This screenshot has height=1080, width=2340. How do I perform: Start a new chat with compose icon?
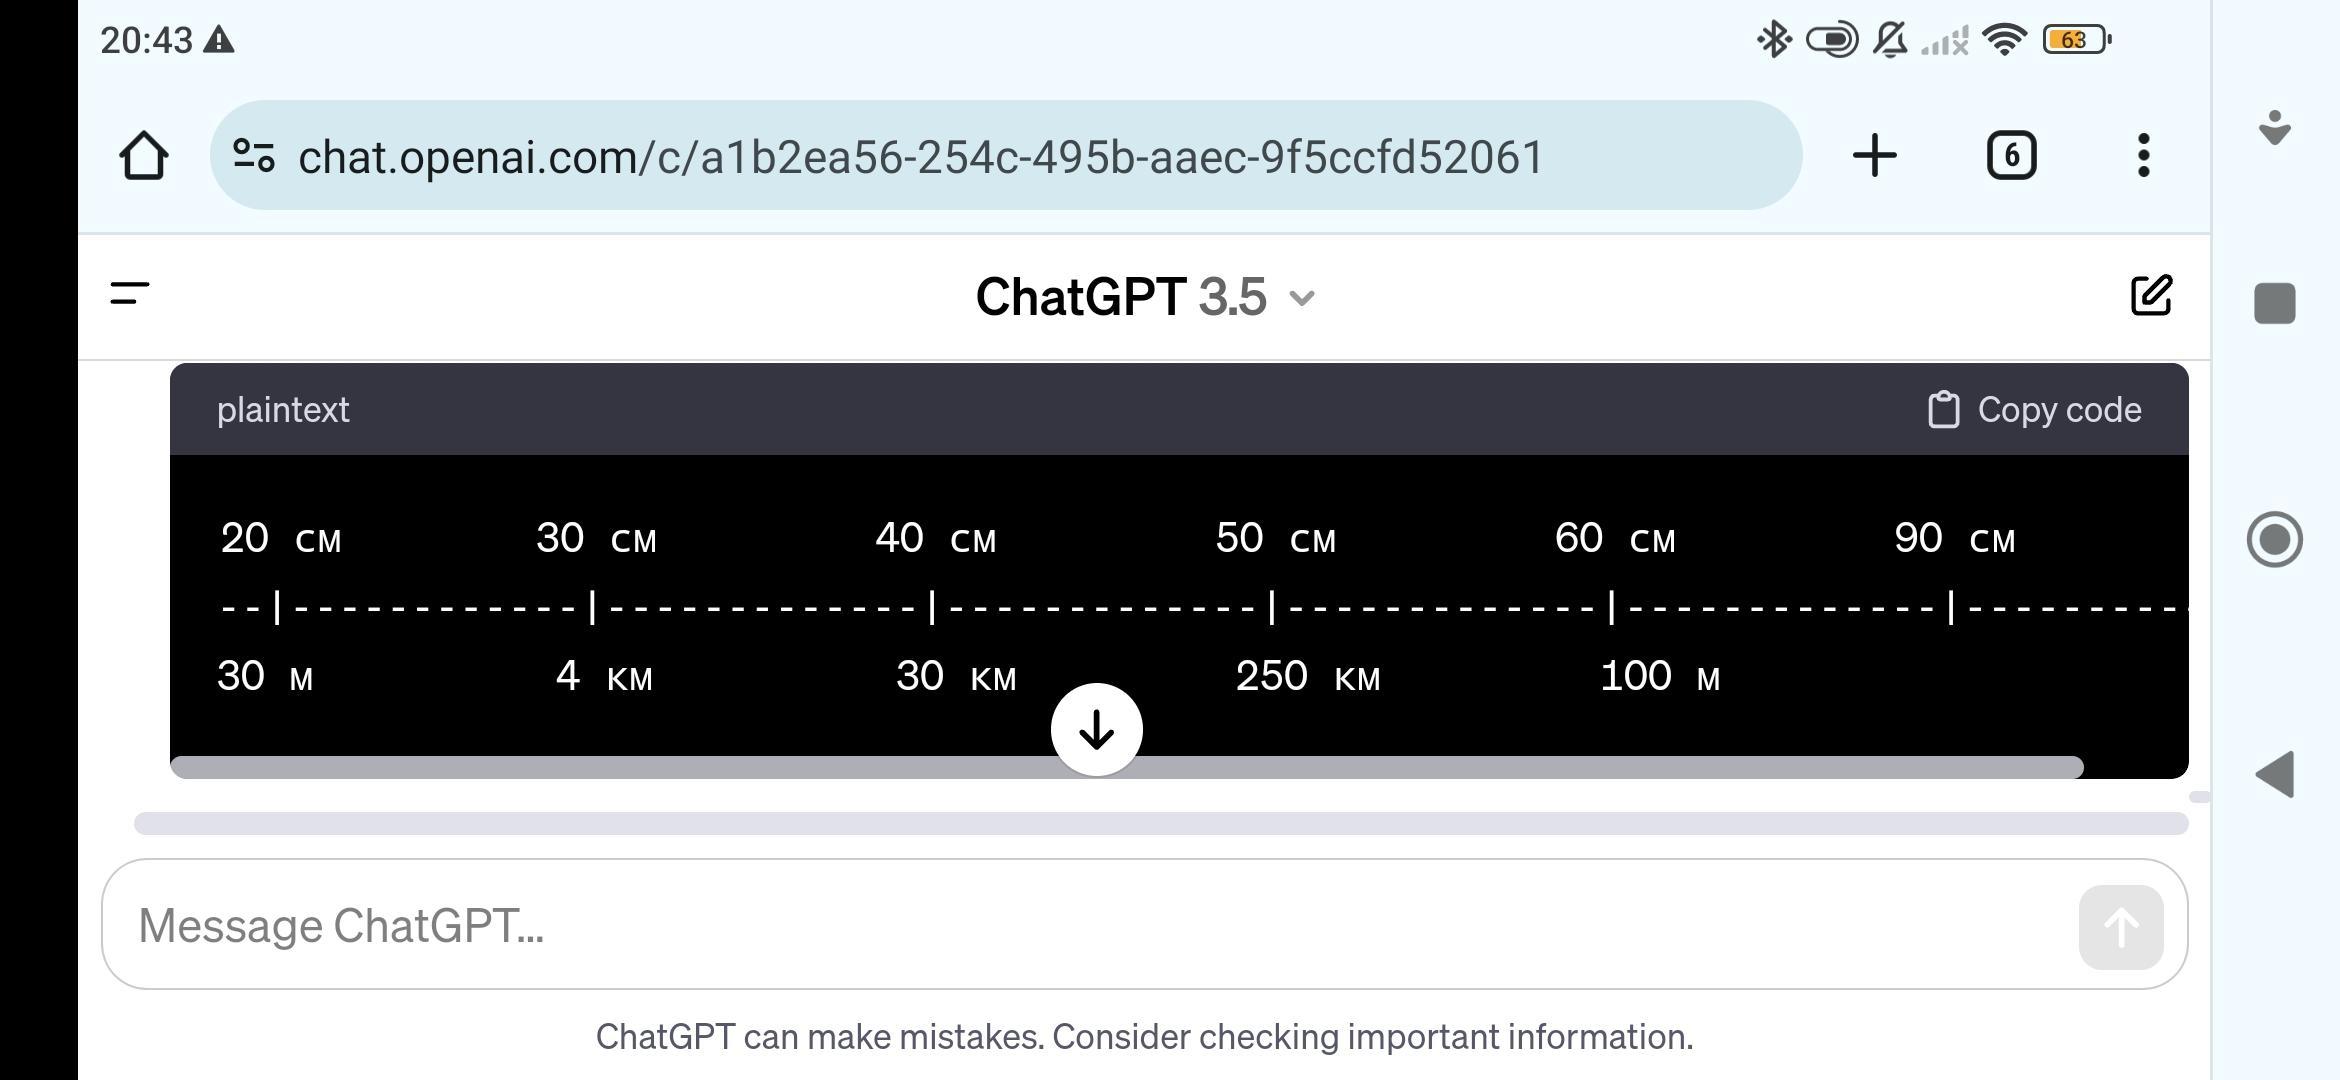[x=2151, y=295]
